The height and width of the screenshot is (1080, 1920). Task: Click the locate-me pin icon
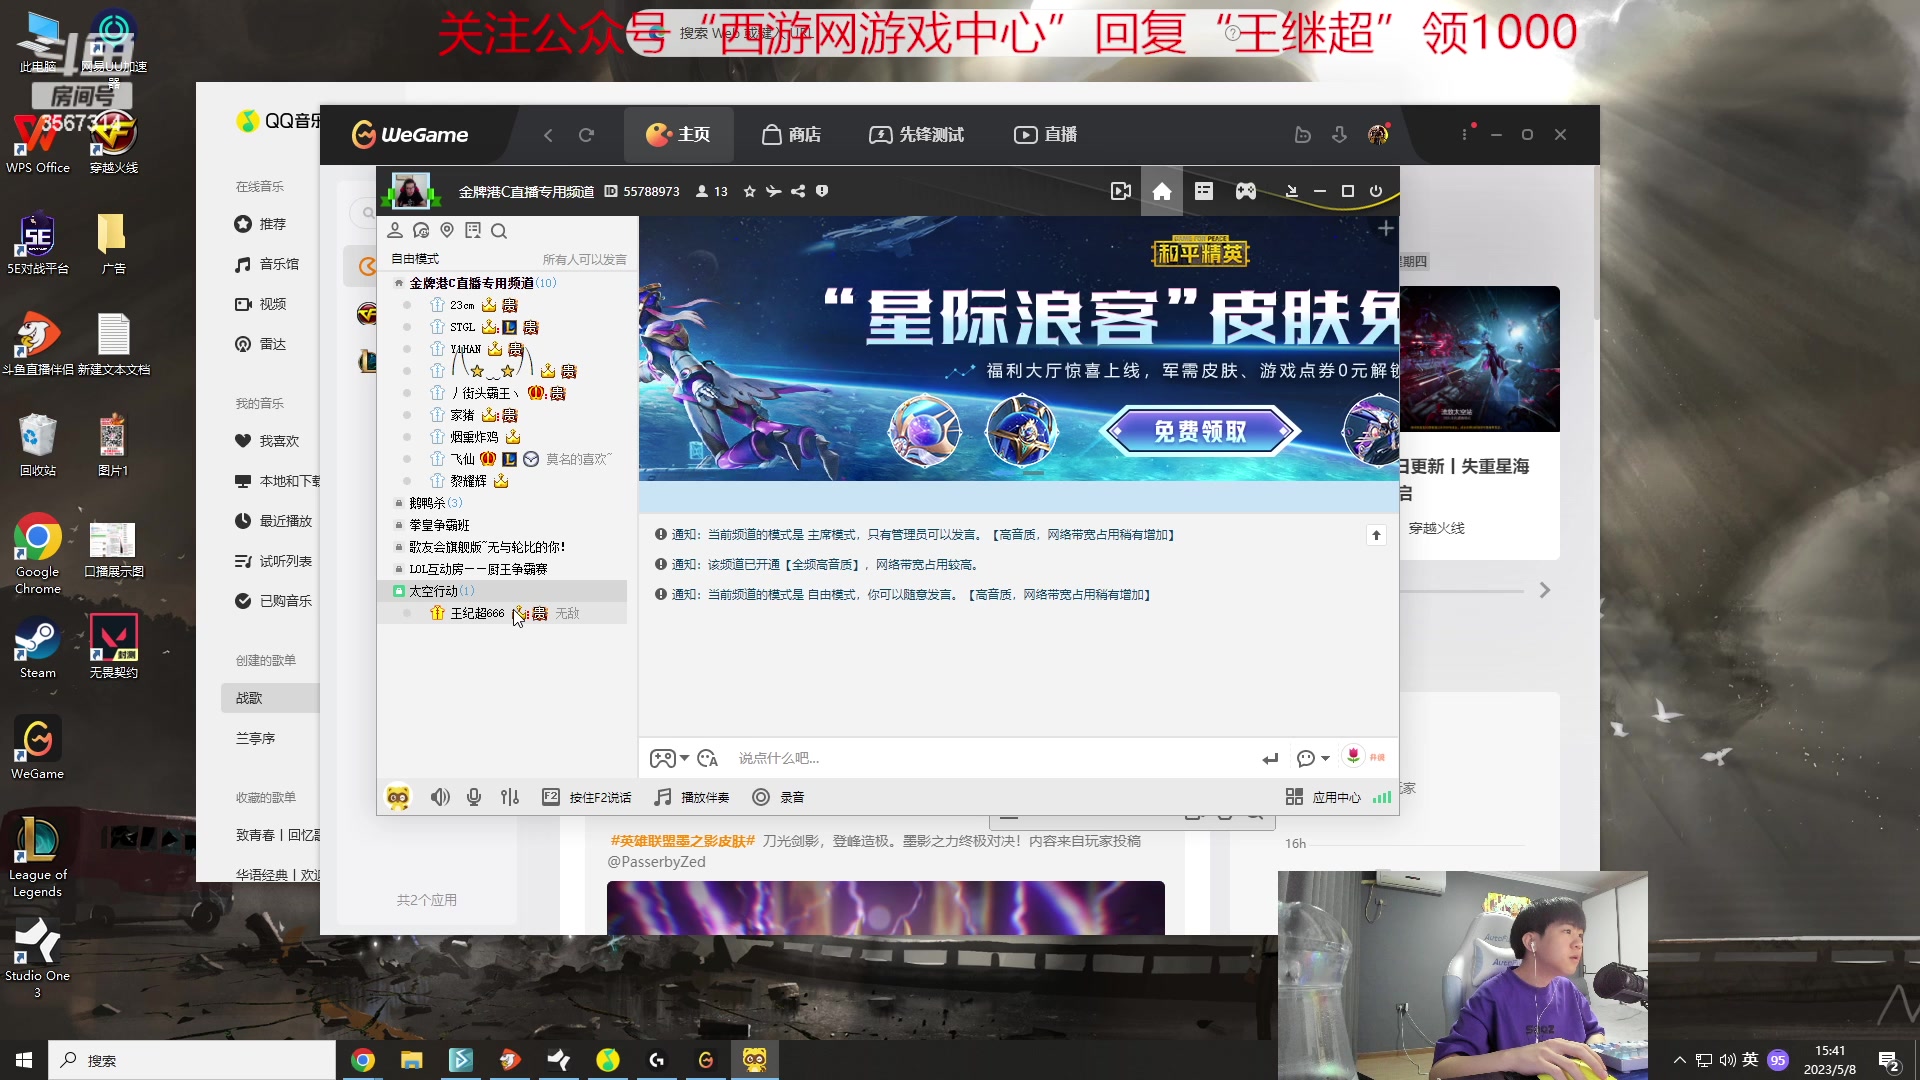(x=447, y=231)
